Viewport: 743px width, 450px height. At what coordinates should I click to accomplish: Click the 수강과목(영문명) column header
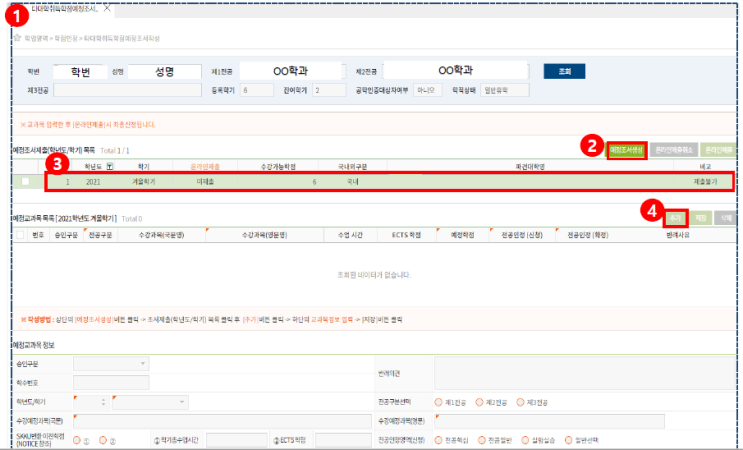264,235
